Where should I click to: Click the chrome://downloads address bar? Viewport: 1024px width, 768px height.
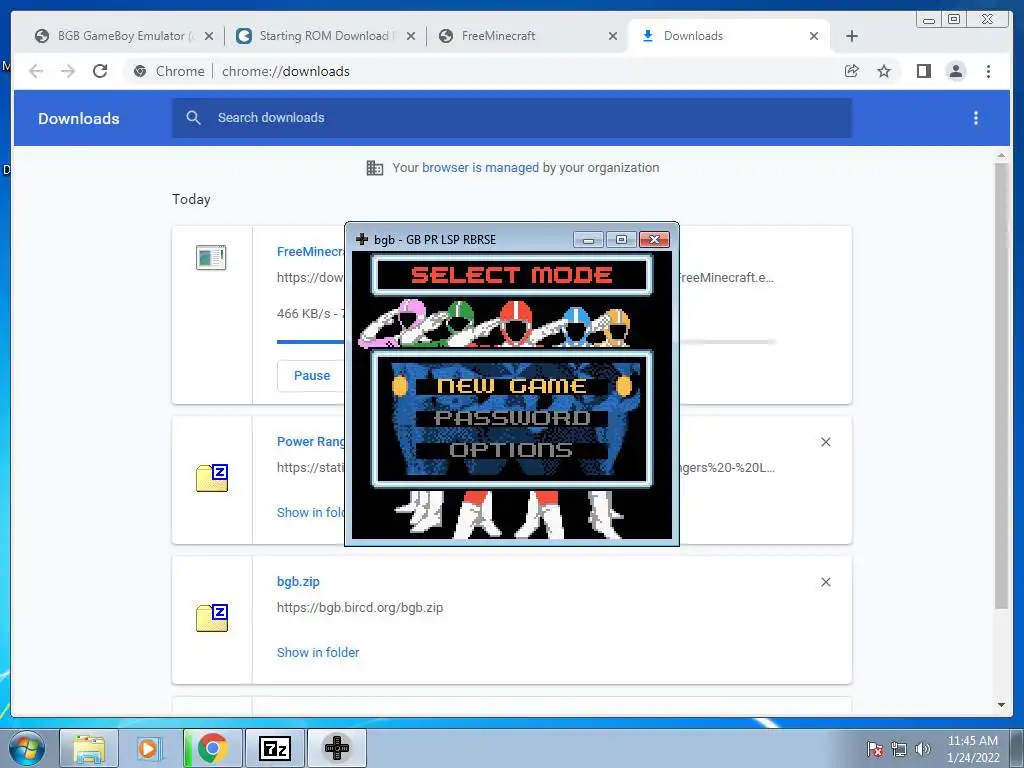482,71
